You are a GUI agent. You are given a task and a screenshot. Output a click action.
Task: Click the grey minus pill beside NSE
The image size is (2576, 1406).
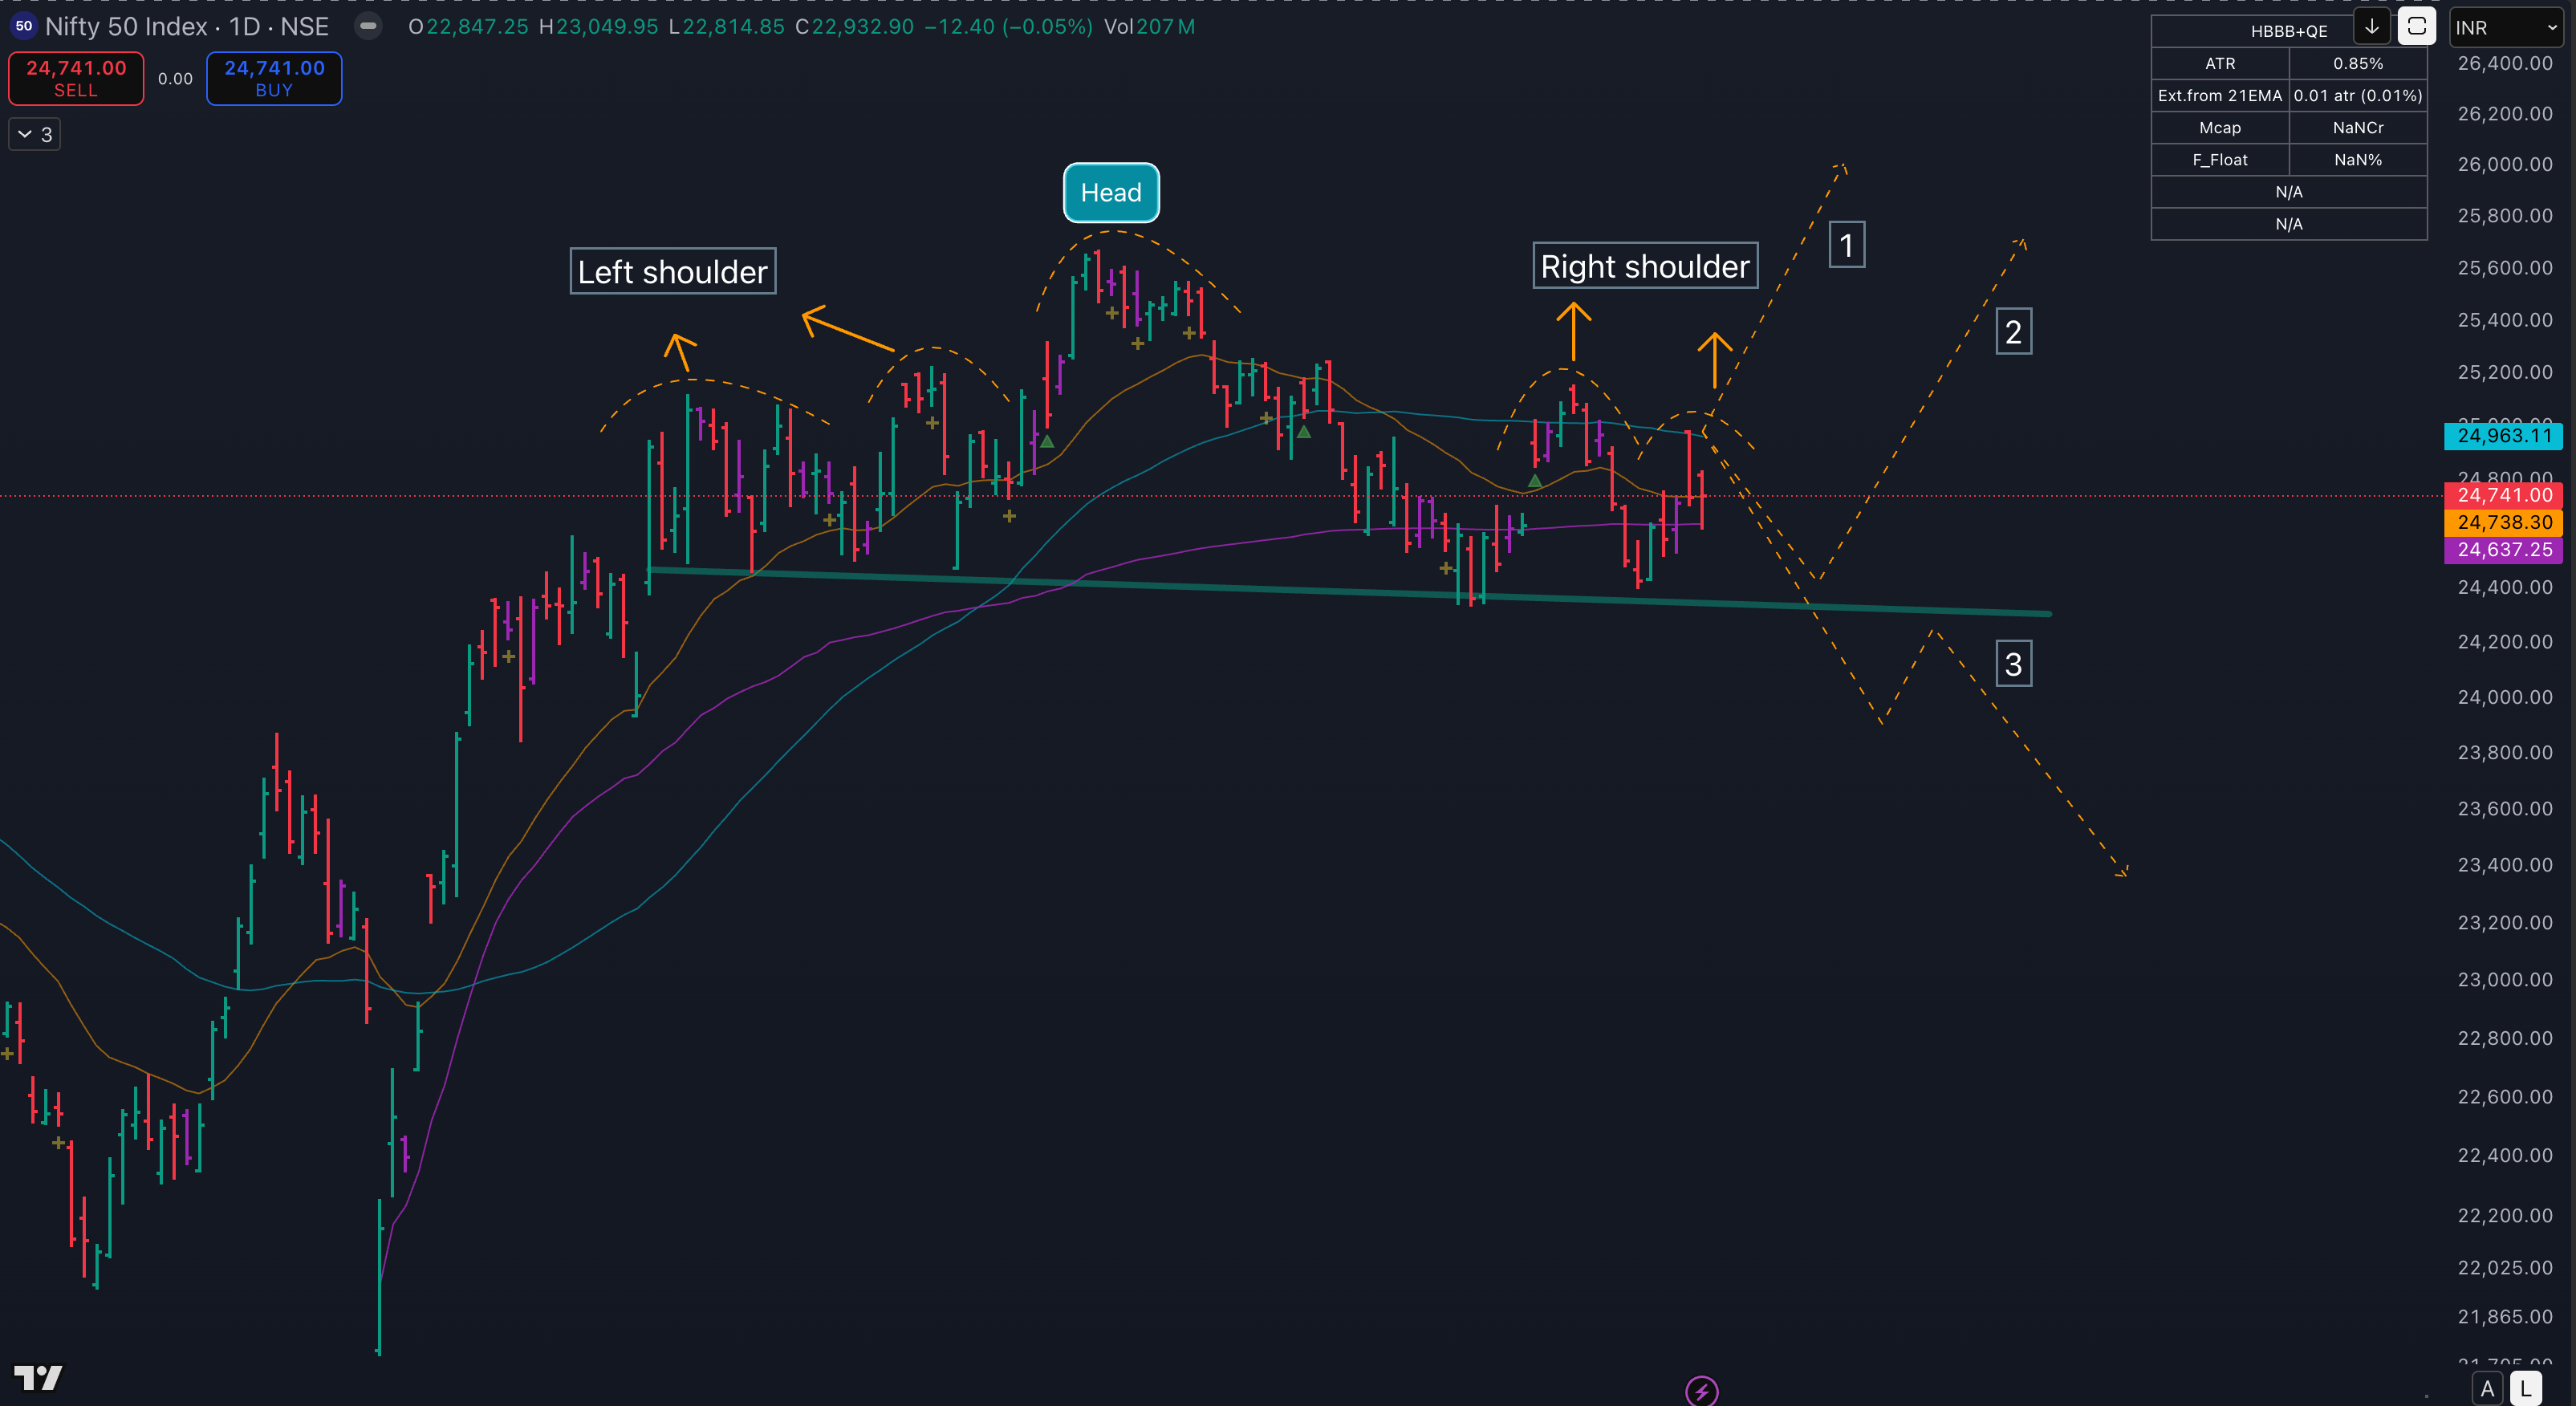(368, 26)
